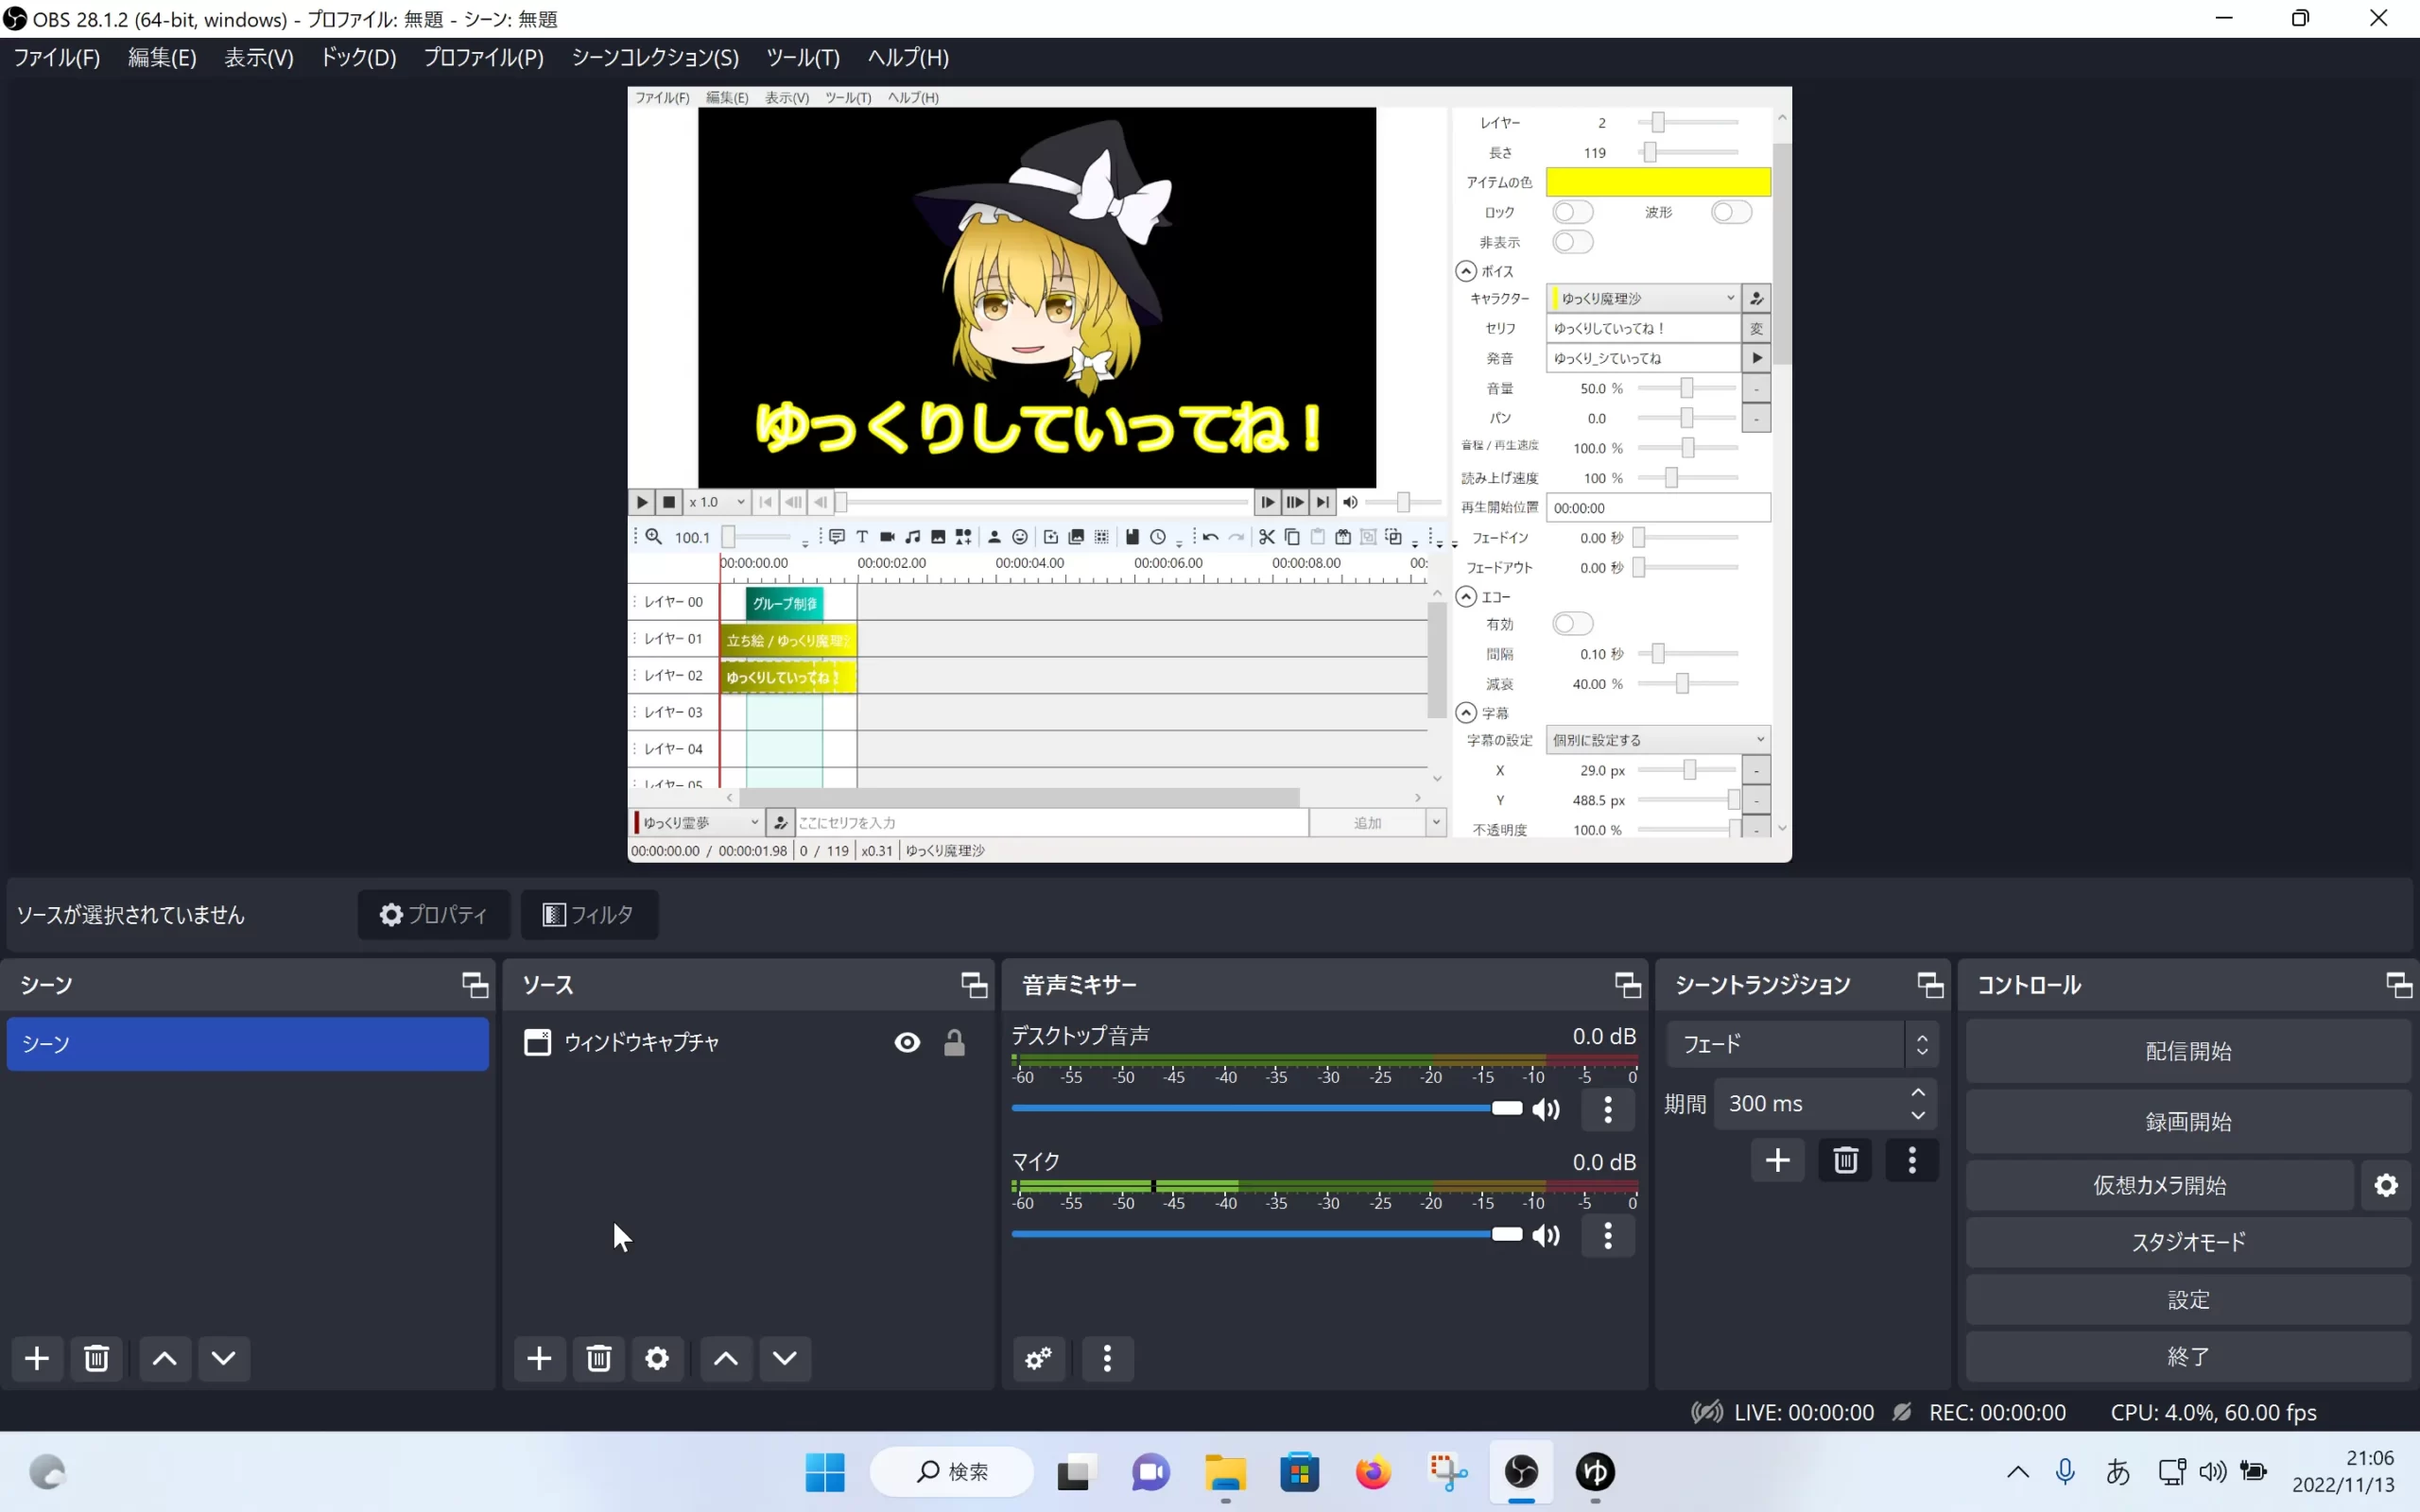This screenshot has width=2420, height=1512.
Task: Decrease transition duration with down arrow
Action: coord(1918,1115)
